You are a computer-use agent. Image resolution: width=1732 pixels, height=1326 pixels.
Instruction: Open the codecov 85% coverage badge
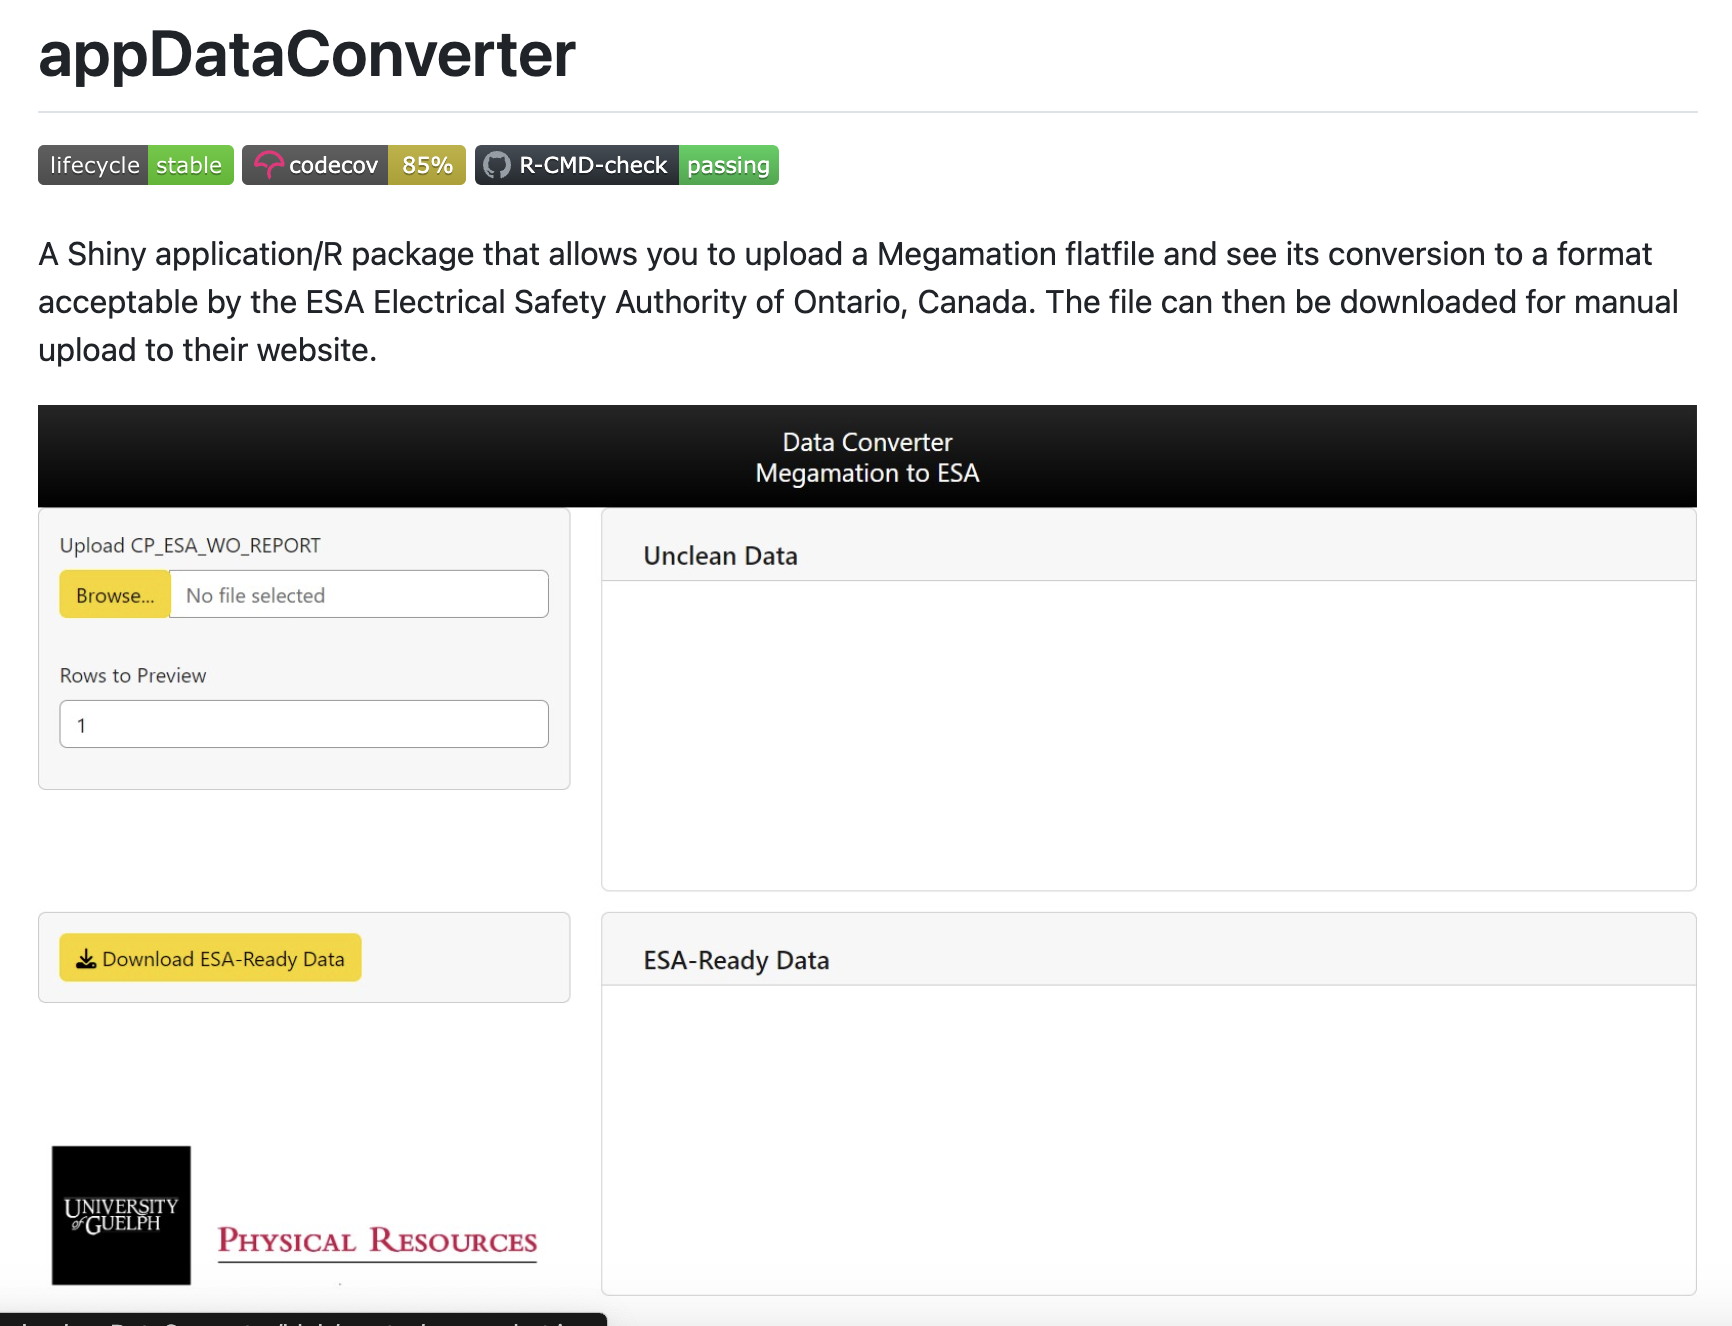click(353, 164)
